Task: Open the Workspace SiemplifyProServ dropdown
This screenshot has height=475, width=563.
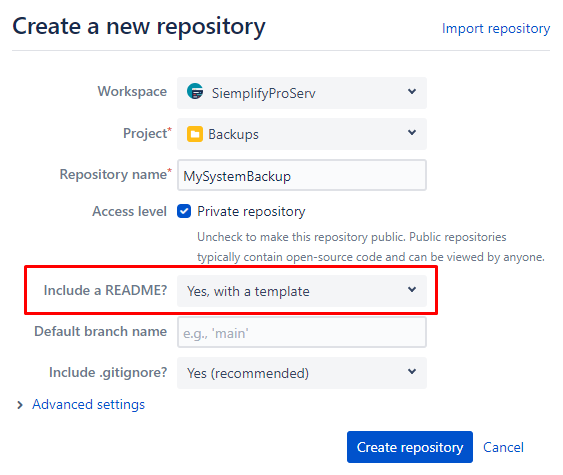Action: coord(302,93)
